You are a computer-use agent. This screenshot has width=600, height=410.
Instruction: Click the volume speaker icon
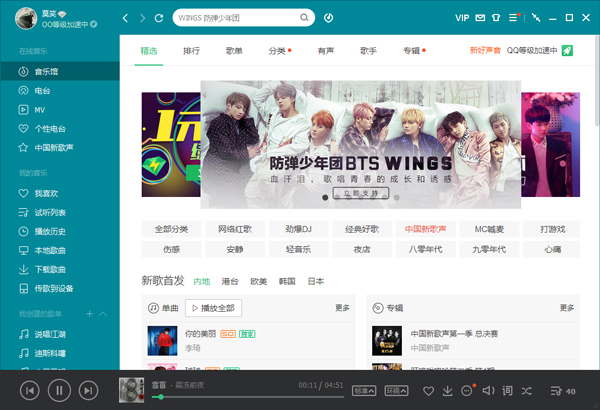pos(488,390)
